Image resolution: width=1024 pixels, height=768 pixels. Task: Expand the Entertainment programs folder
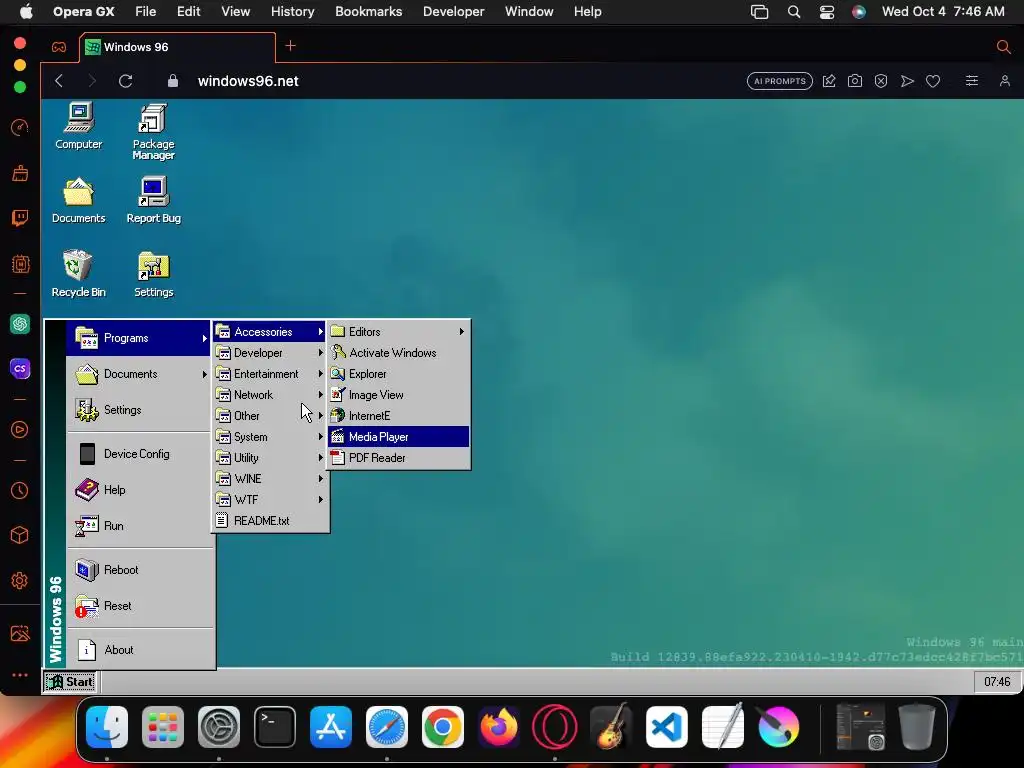click(x=270, y=374)
